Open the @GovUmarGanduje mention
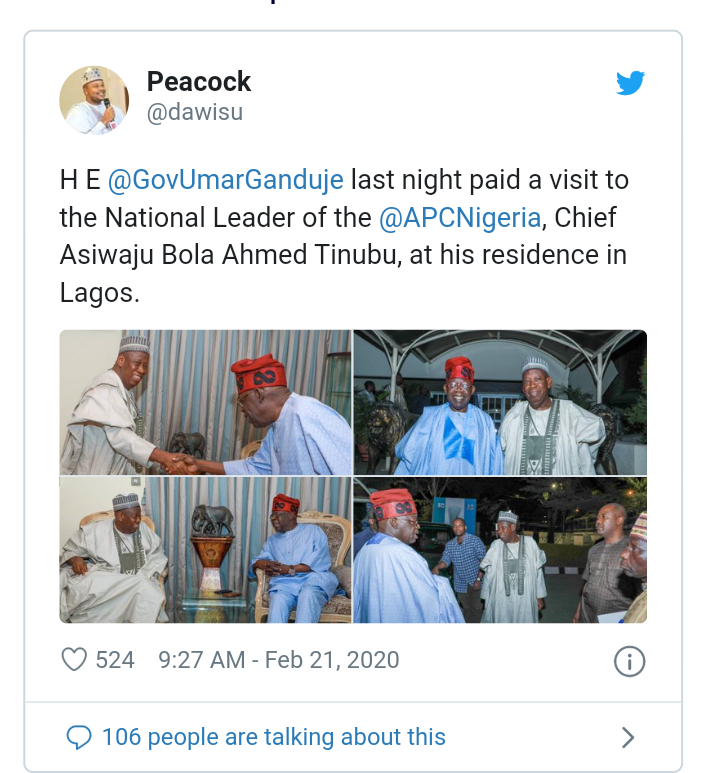 [x=225, y=180]
